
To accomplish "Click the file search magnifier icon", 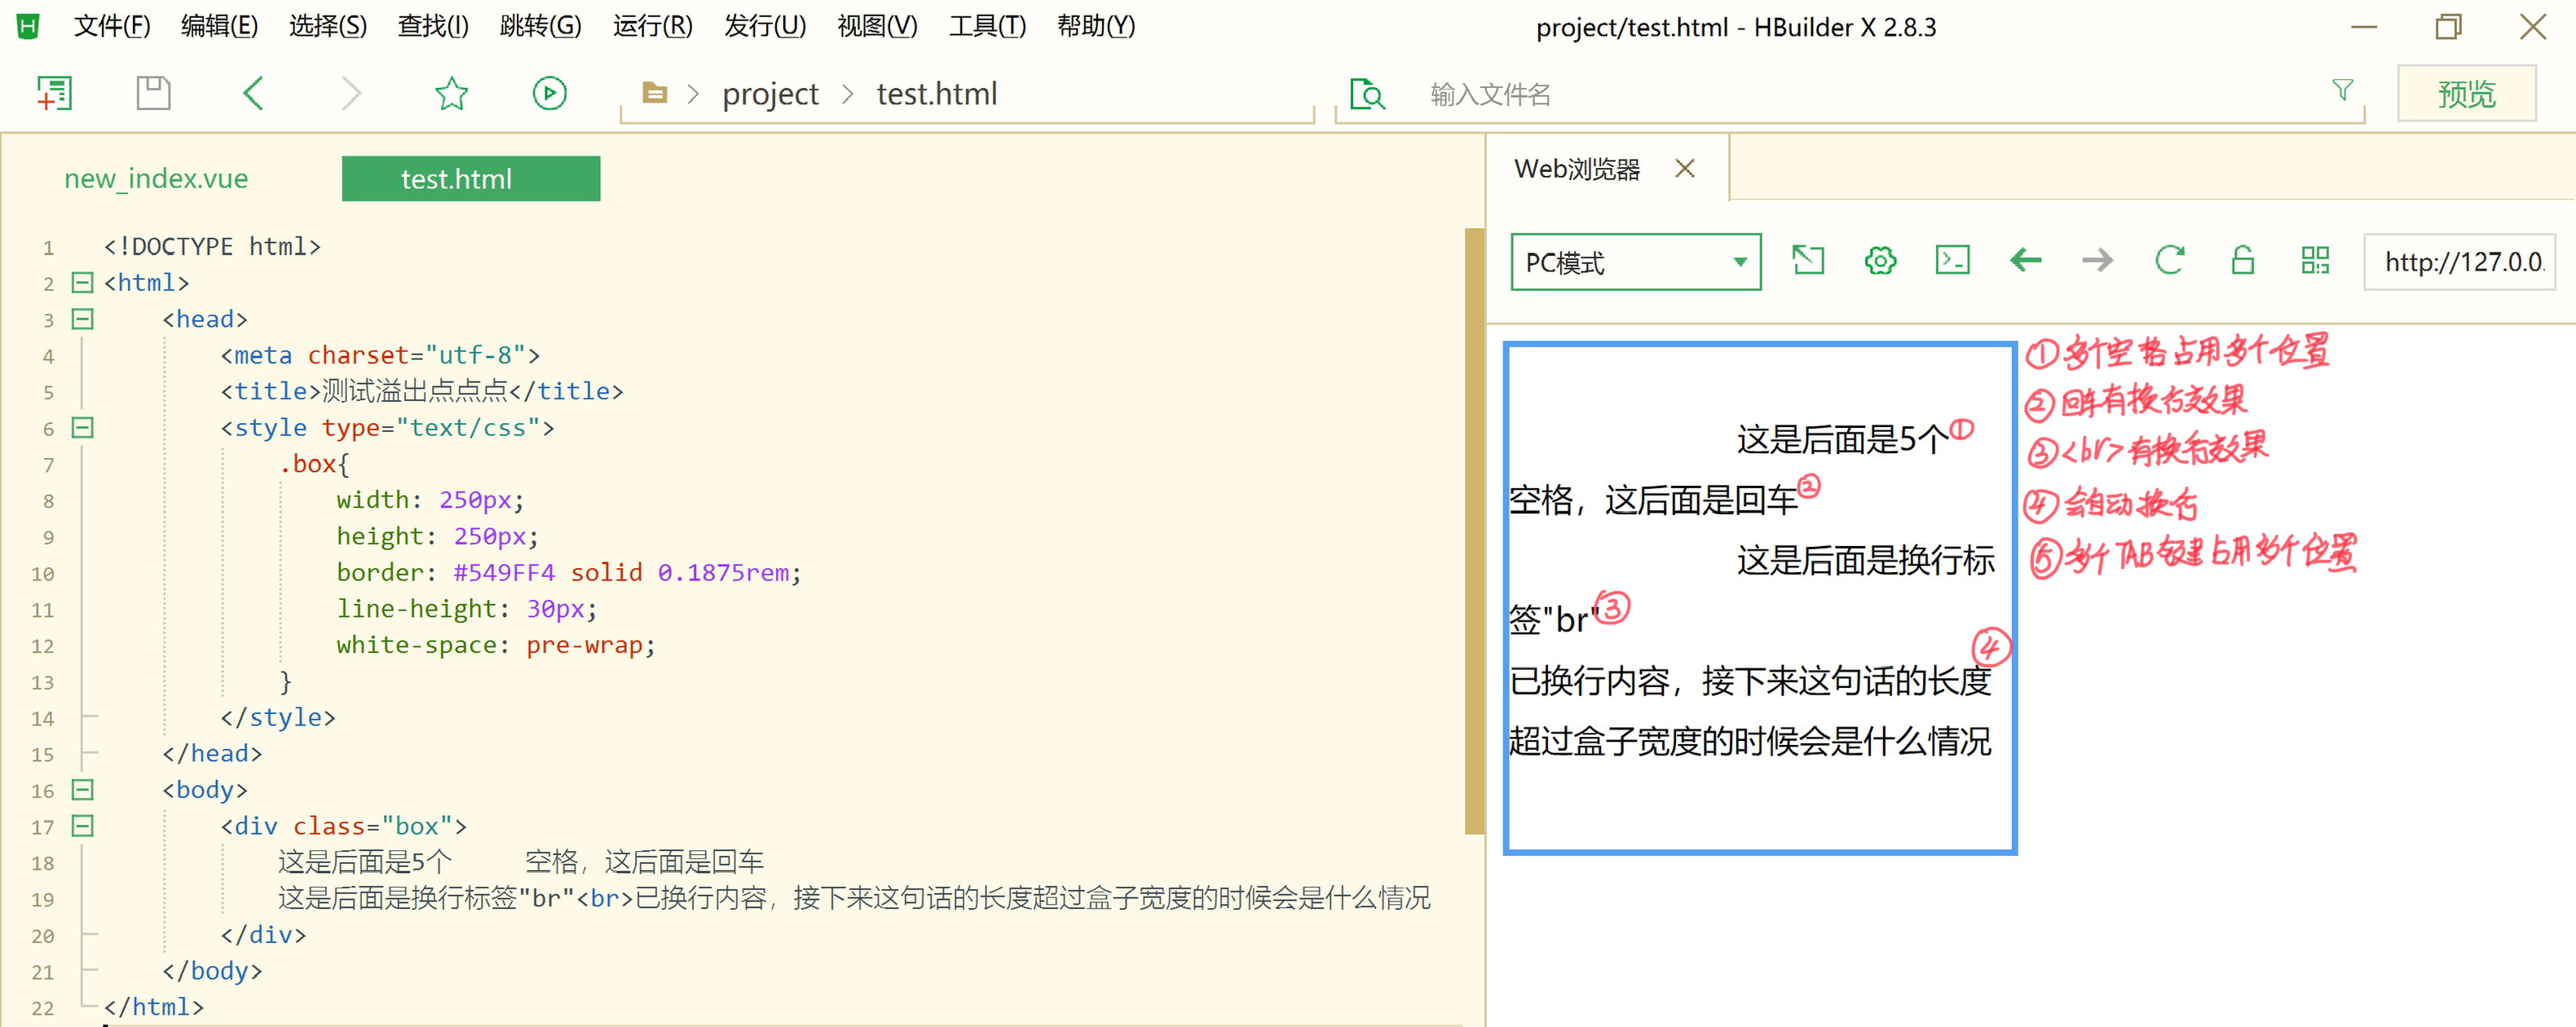I will point(1367,94).
